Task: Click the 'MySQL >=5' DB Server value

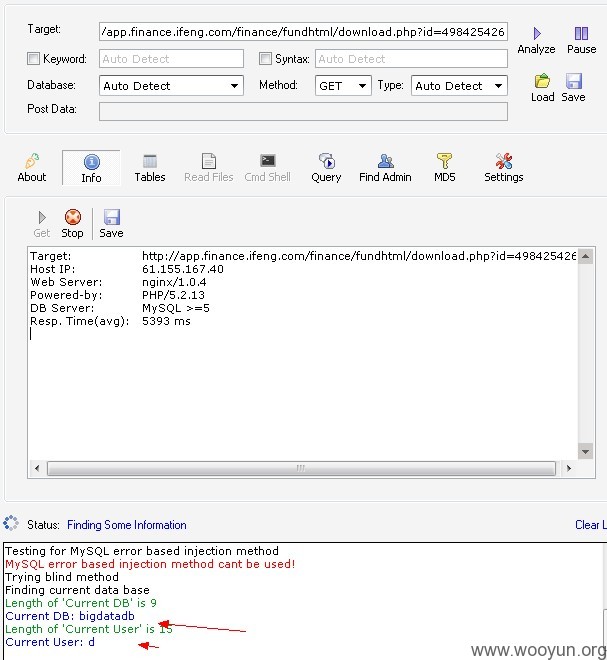Action: point(176,308)
